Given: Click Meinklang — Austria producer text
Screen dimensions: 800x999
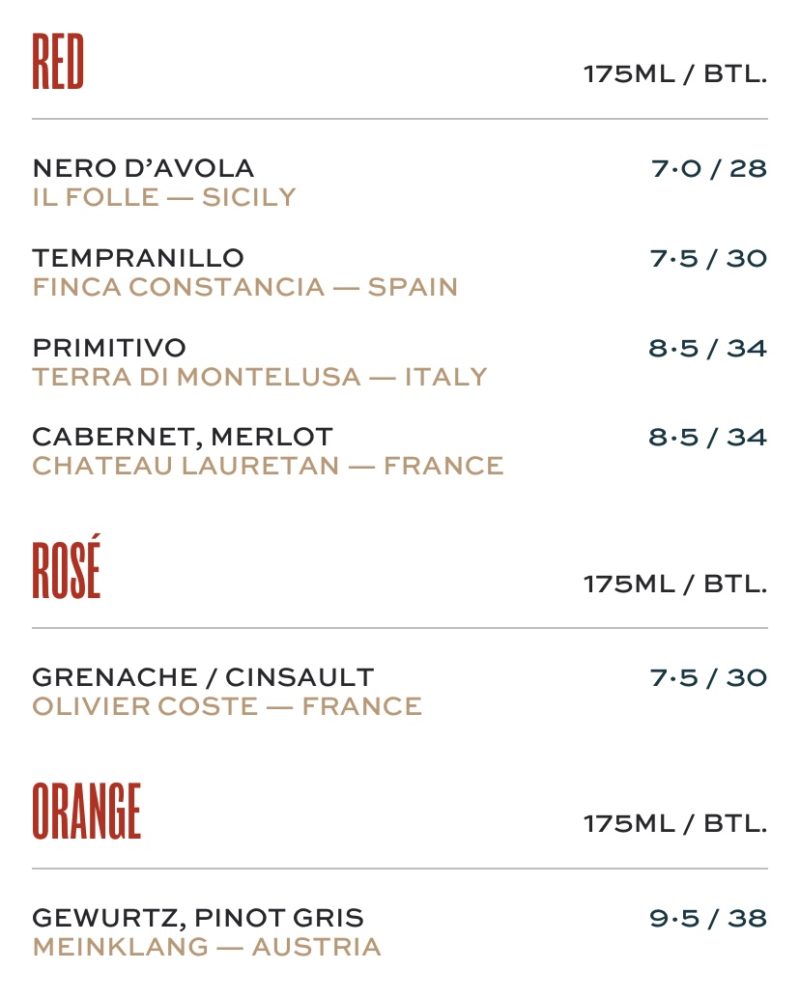Looking at the screenshot, I should point(207,946).
